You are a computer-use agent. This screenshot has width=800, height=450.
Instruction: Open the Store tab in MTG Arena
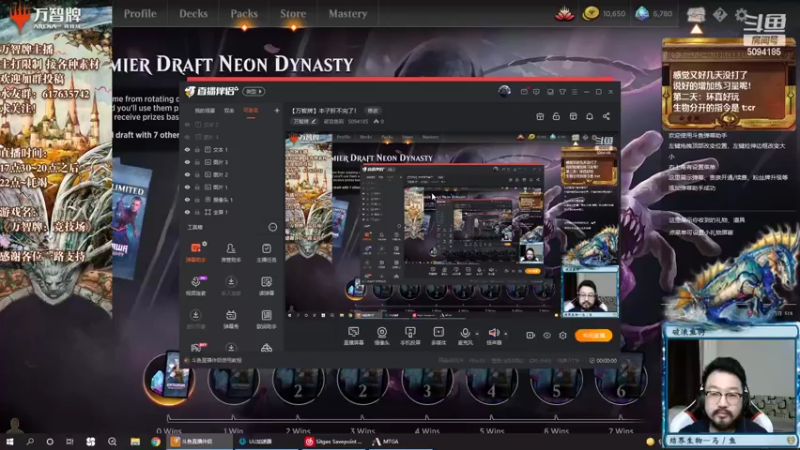(293, 14)
